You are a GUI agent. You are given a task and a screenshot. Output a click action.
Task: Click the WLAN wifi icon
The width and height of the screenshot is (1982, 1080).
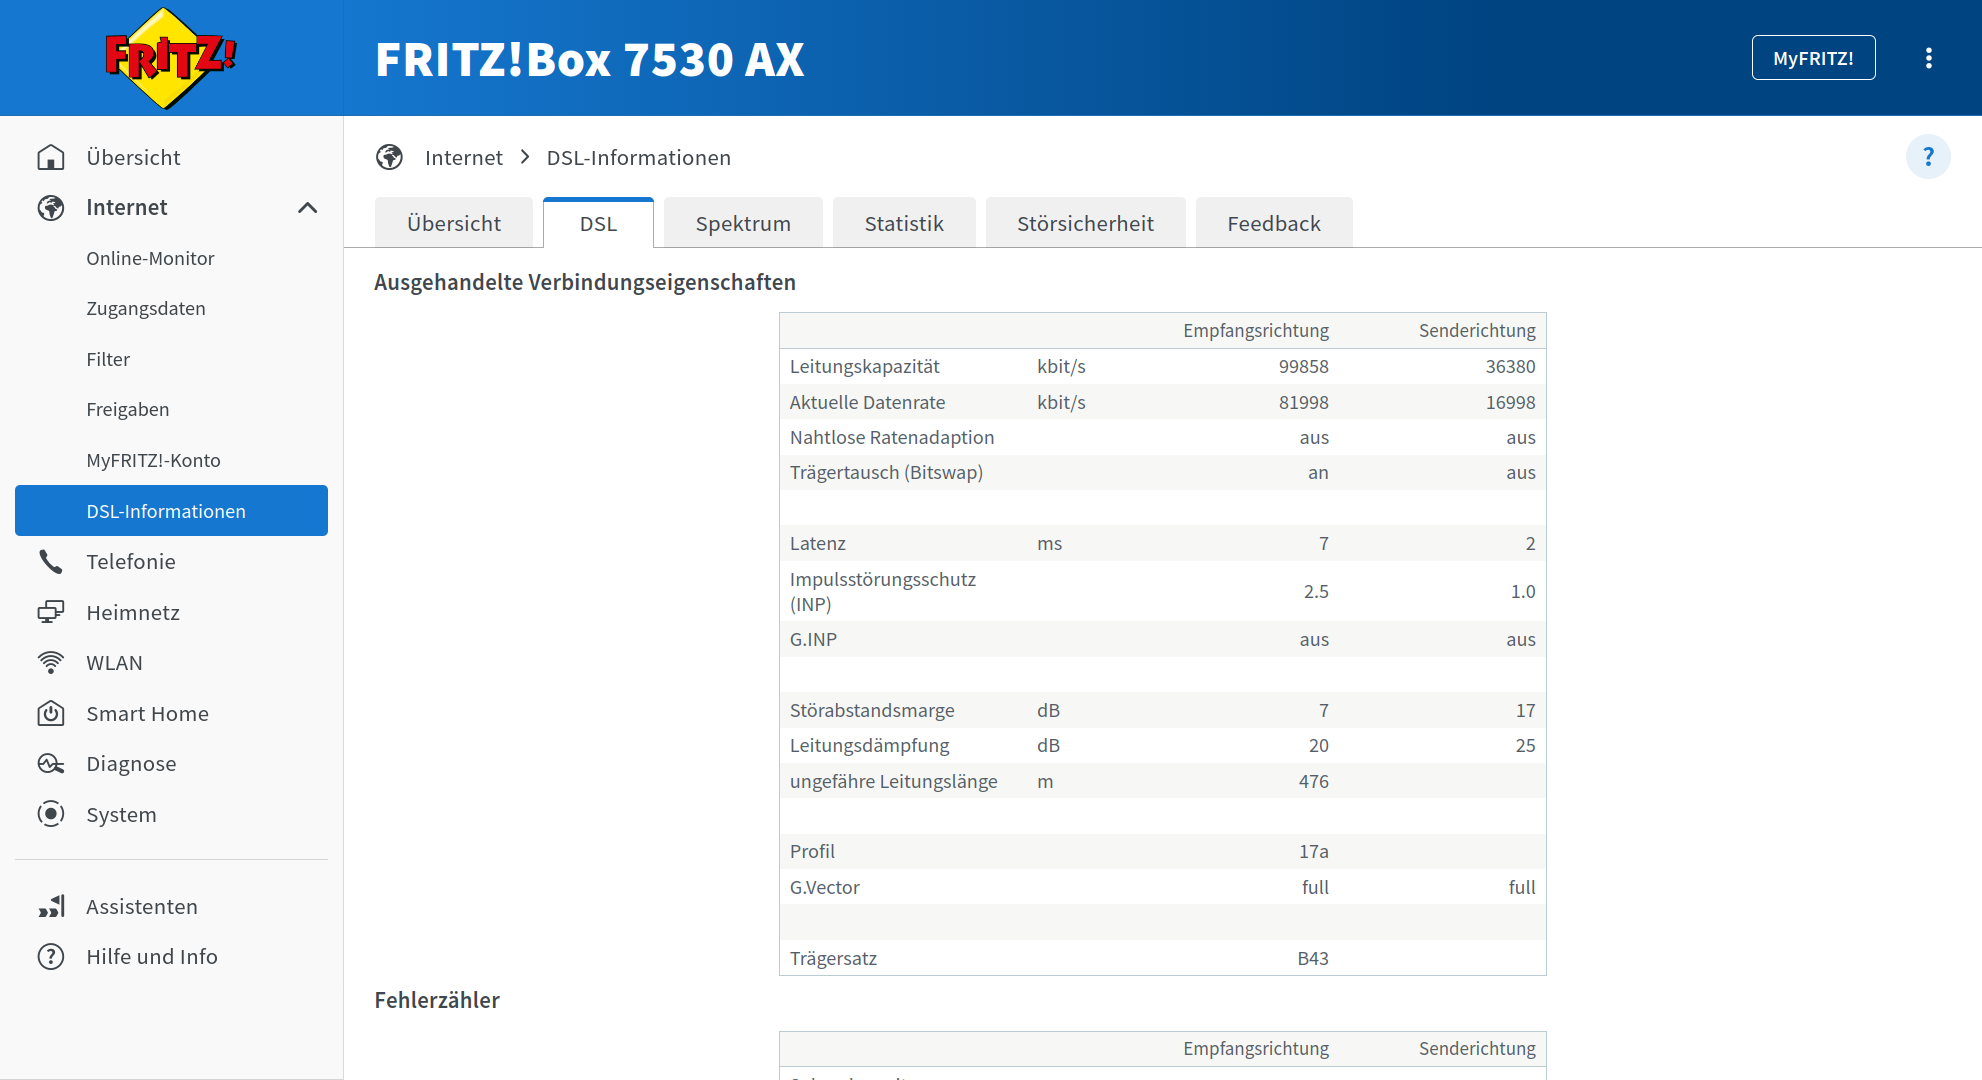pyautogui.click(x=51, y=663)
